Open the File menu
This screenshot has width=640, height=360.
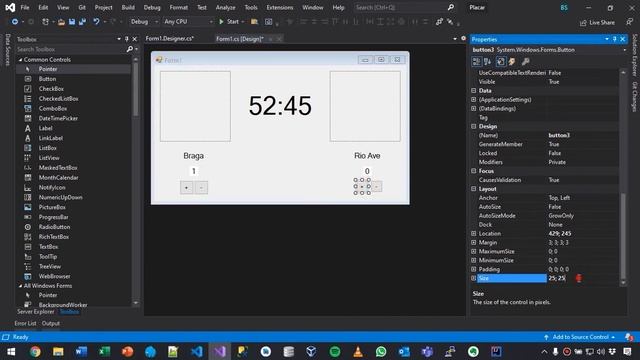(x=25, y=7)
